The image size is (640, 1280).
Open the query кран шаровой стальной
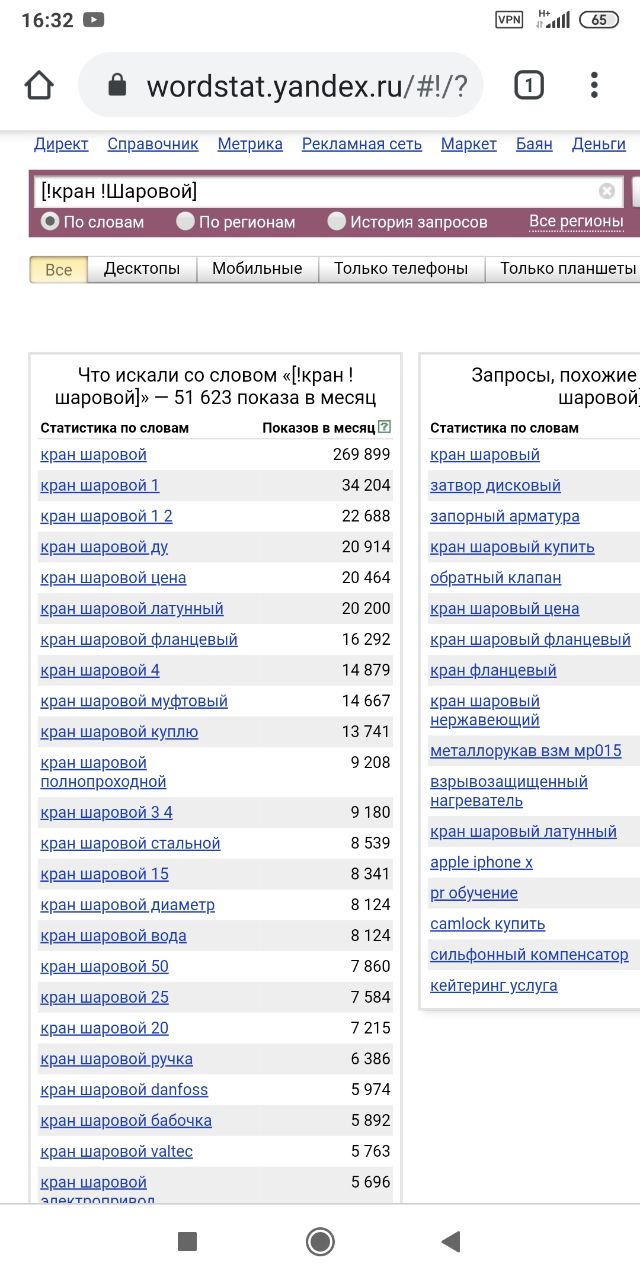pyautogui.click(x=130, y=844)
